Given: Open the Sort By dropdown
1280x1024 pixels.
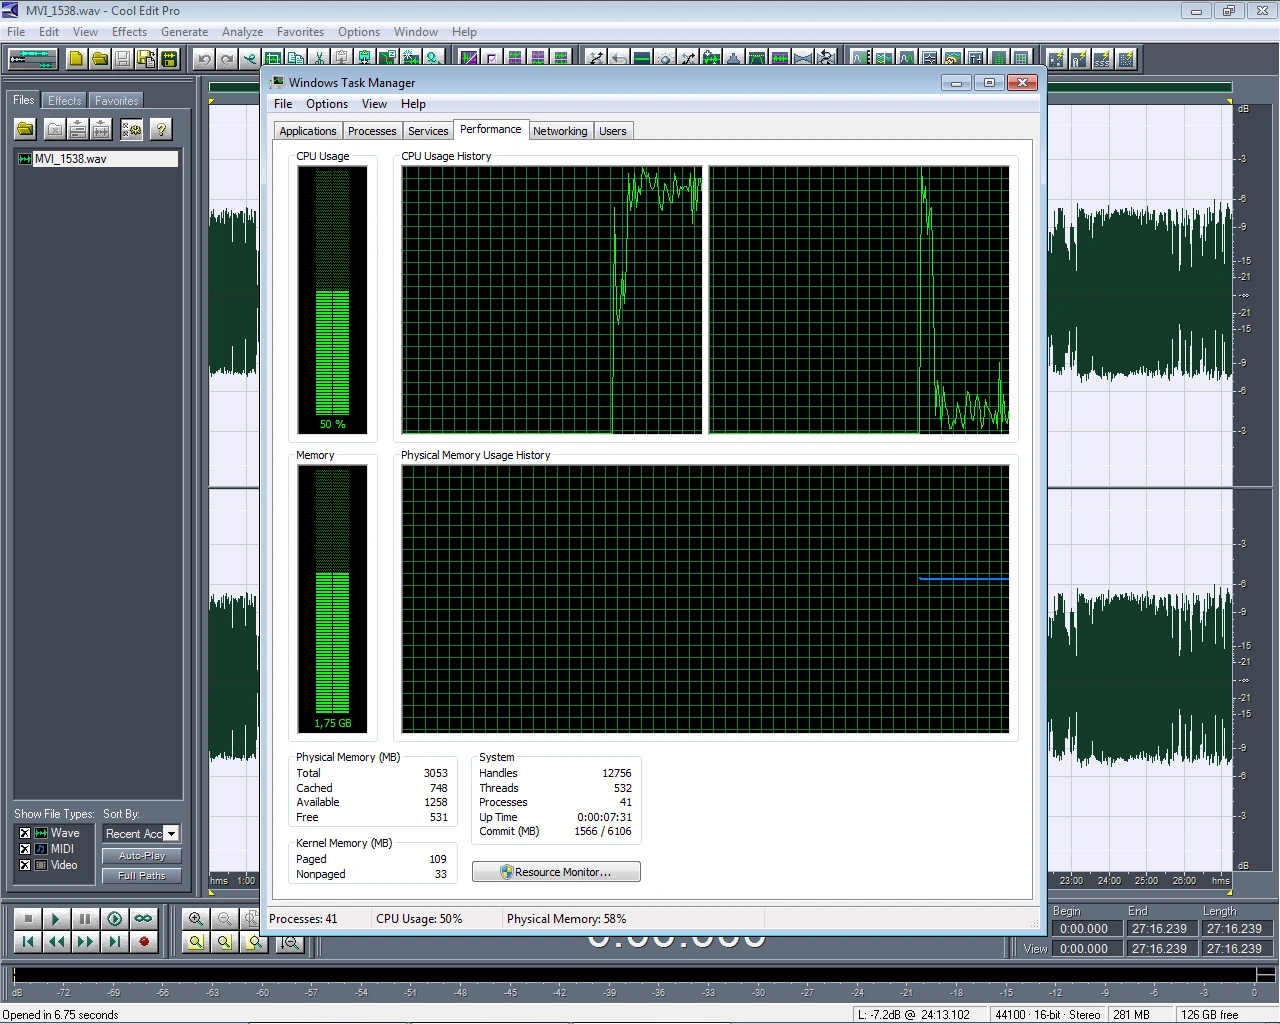Looking at the screenshot, I should (171, 834).
